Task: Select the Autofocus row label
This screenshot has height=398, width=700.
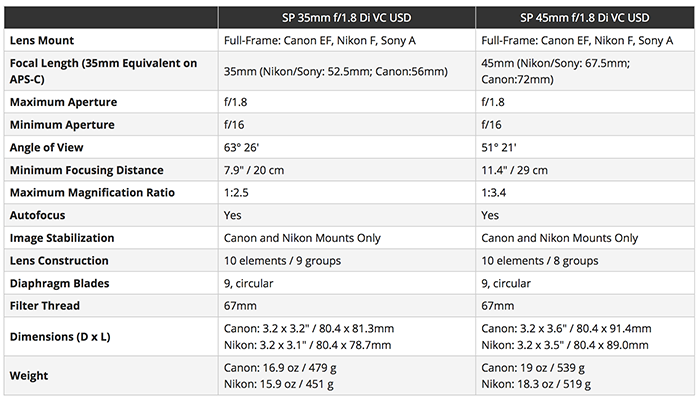Action: coord(38,216)
